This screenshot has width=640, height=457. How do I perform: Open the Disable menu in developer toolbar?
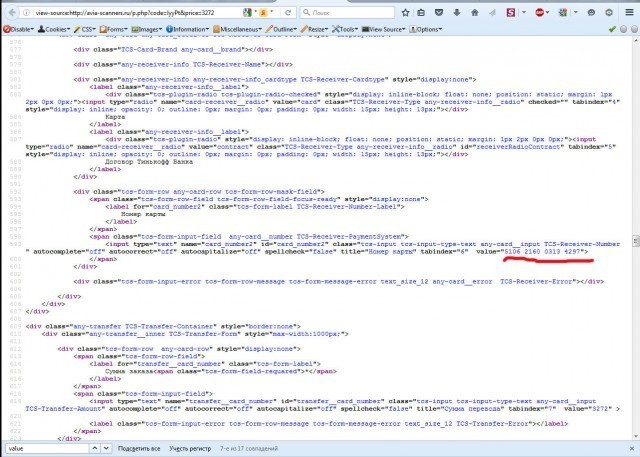click(17, 30)
